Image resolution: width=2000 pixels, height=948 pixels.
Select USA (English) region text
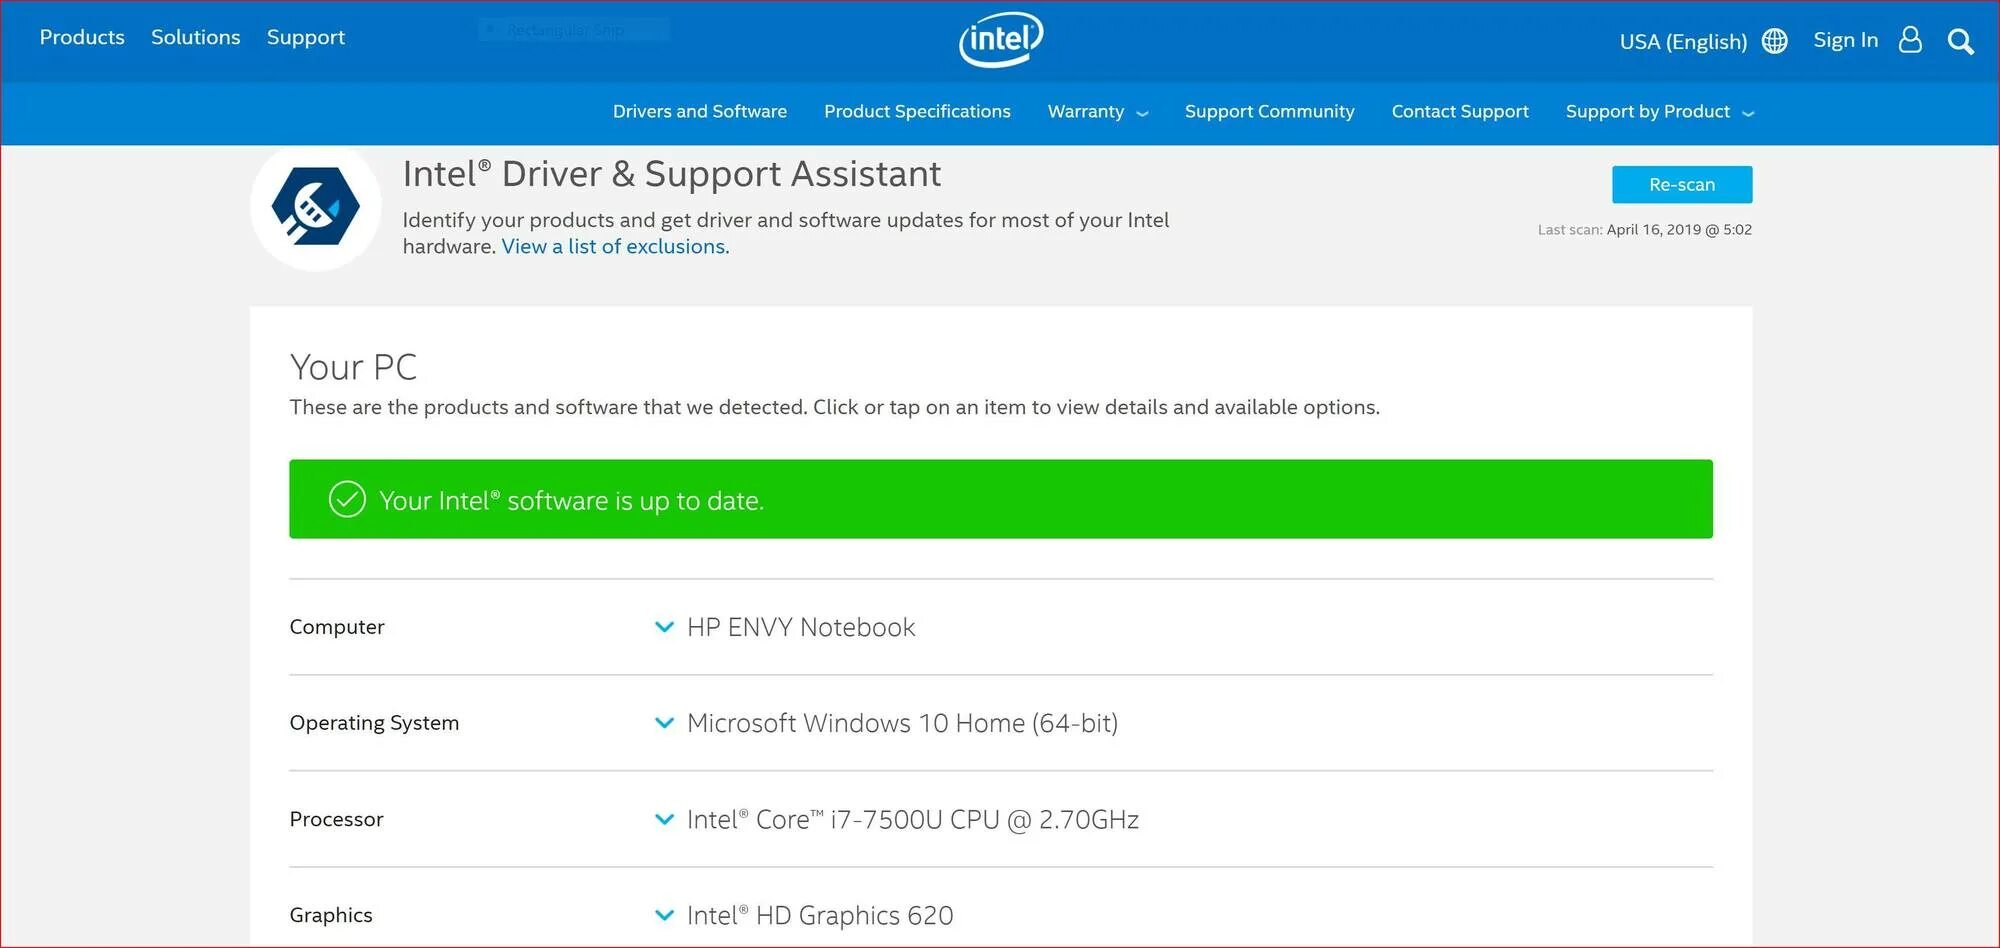(x=1683, y=41)
